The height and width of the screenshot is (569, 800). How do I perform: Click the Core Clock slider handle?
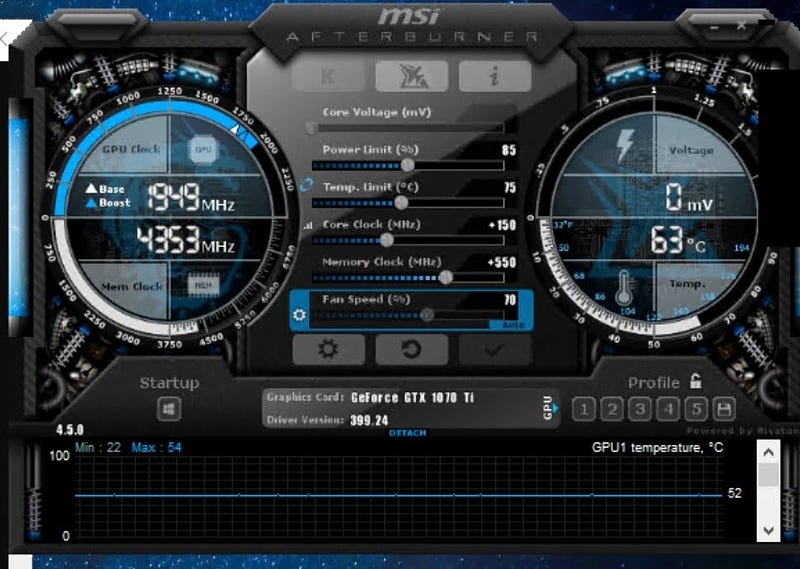click(387, 240)
